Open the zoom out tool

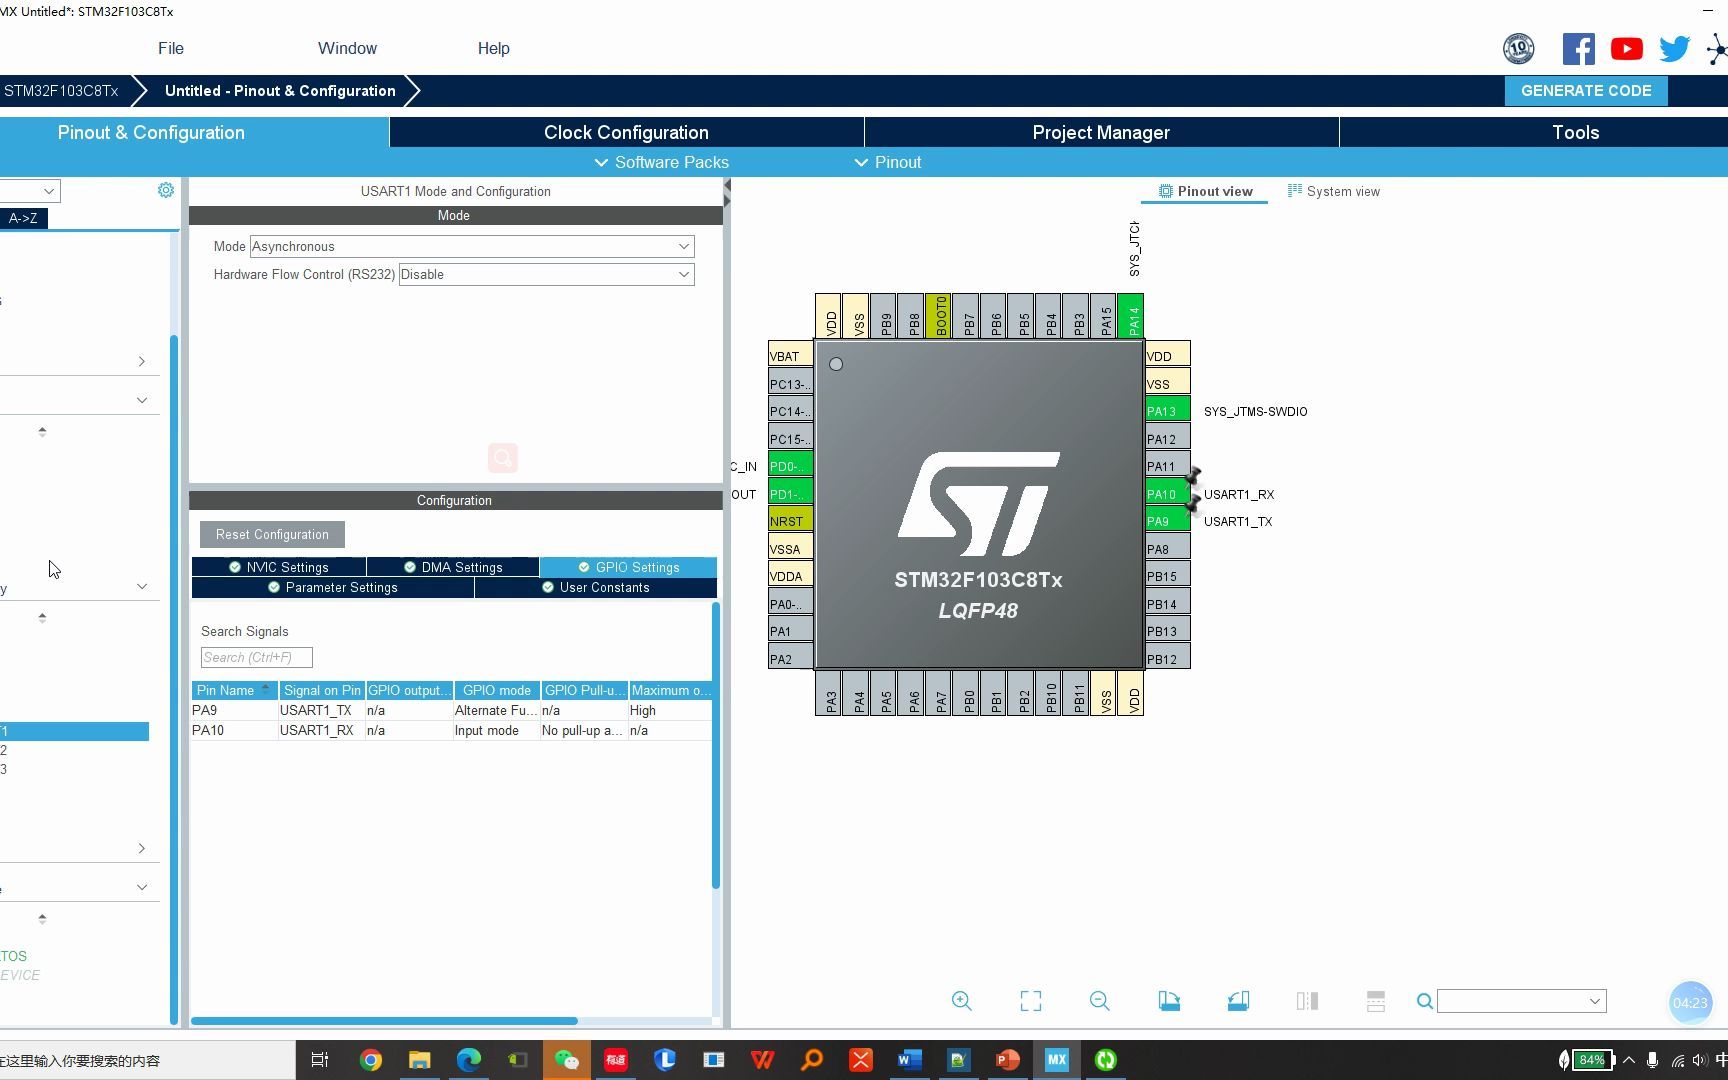pos(1099,1000)
